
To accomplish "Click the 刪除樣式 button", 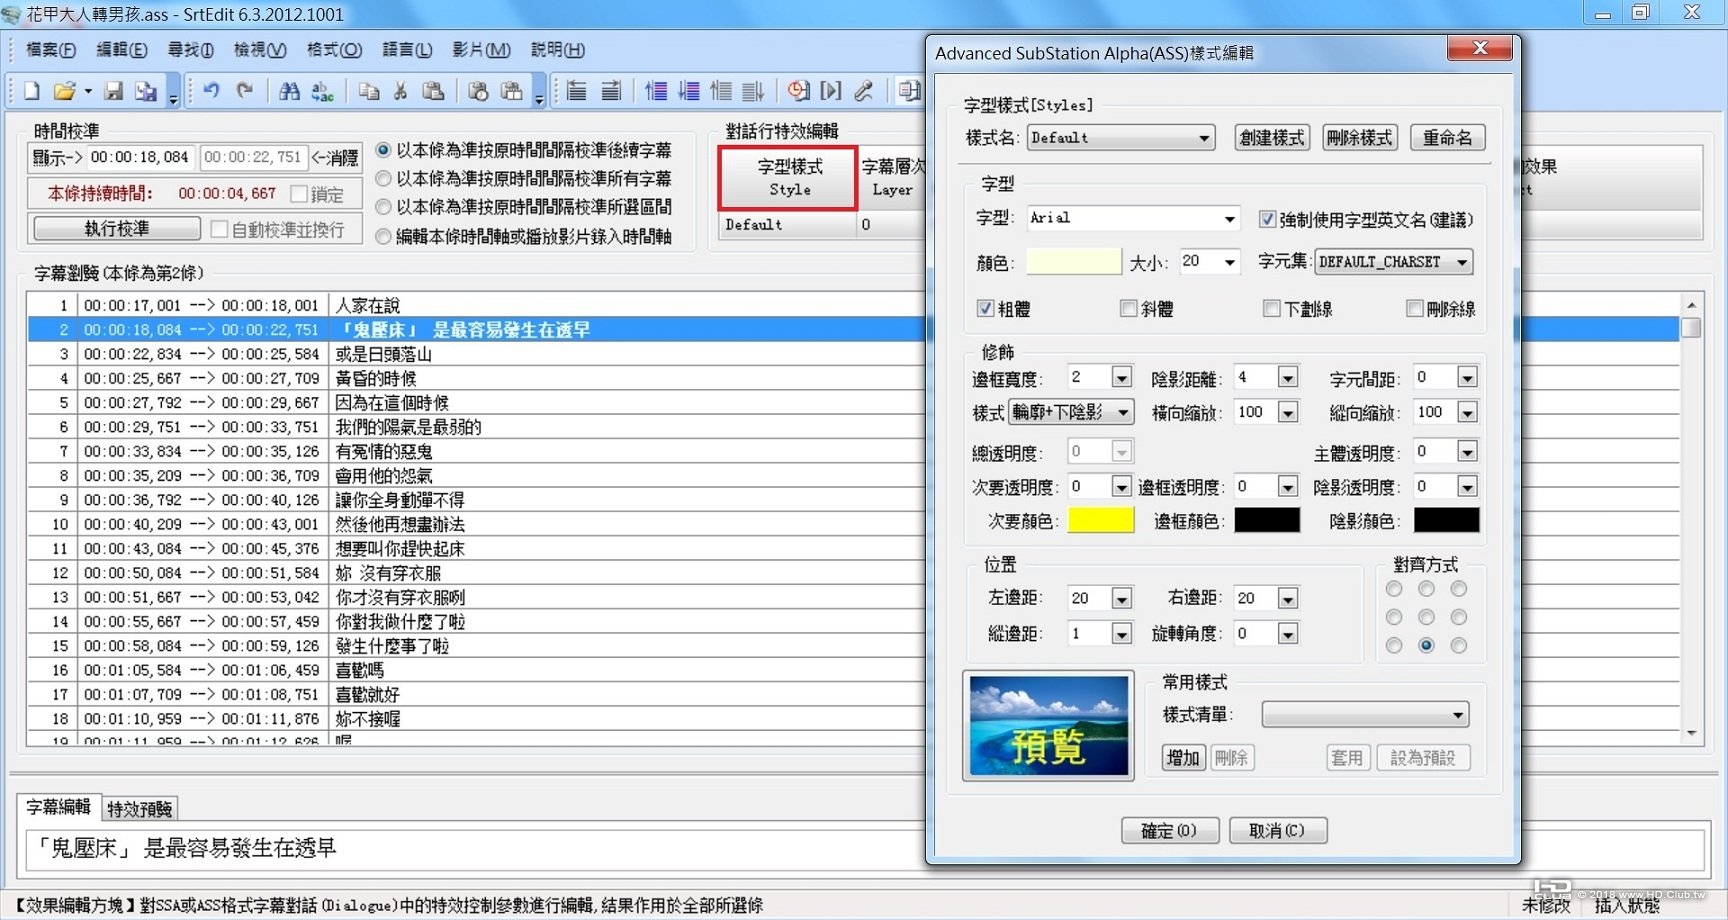I will point(1359,138).
